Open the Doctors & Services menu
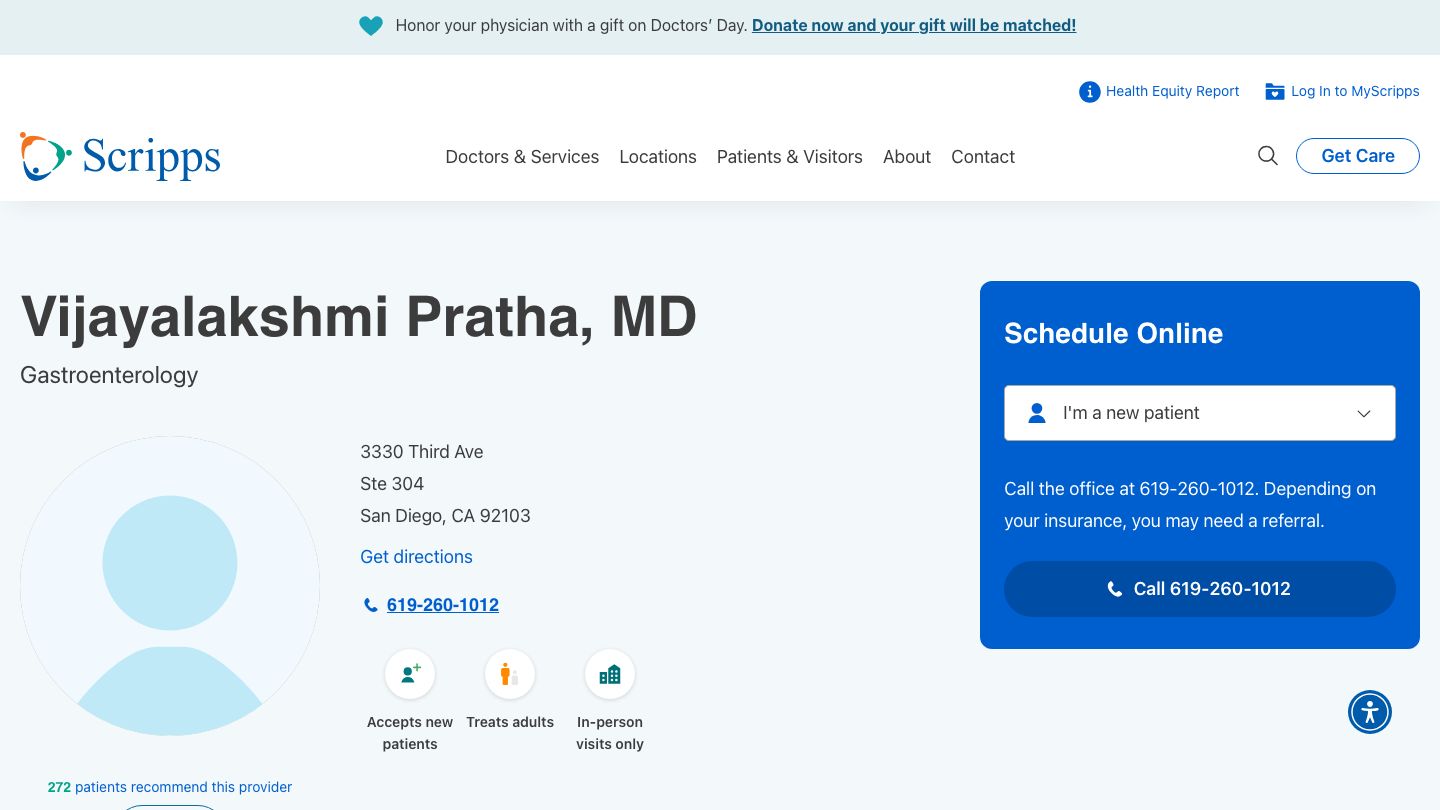The image size is (1440, 810). (x=522, y=156)
